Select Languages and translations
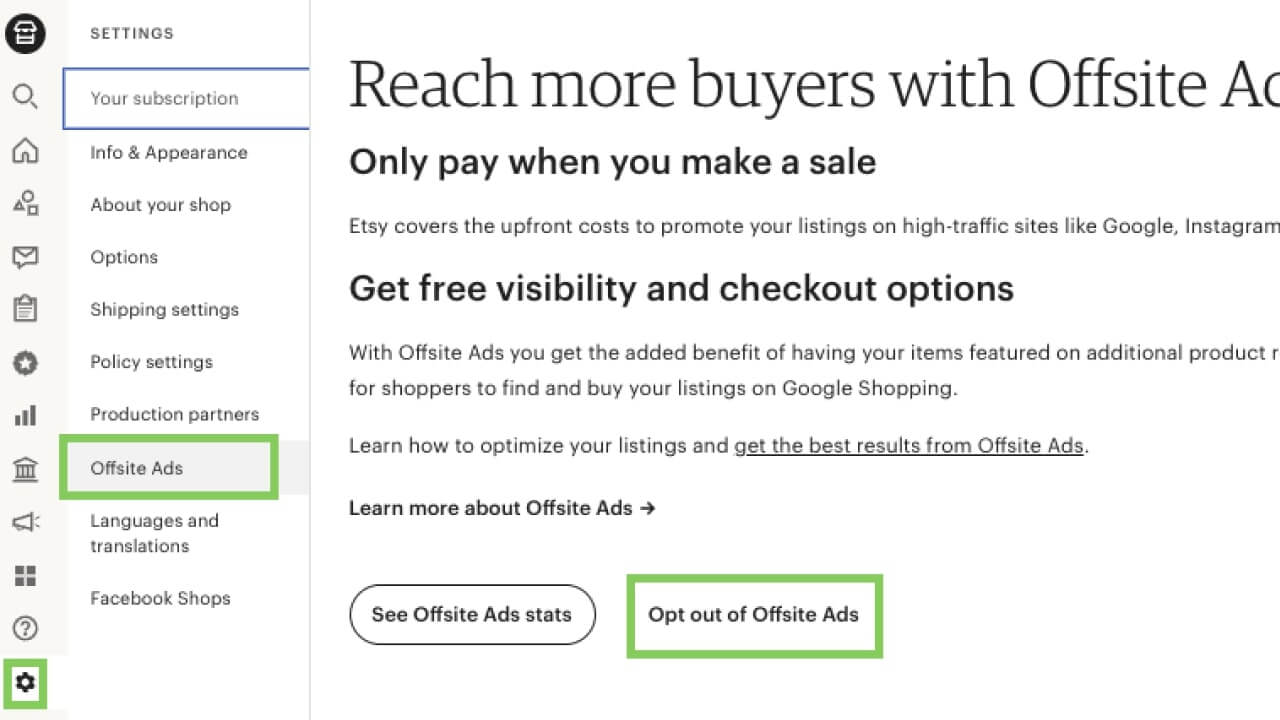The width and height of the screenshot is (1280, 720). click(x=154, y=533)
